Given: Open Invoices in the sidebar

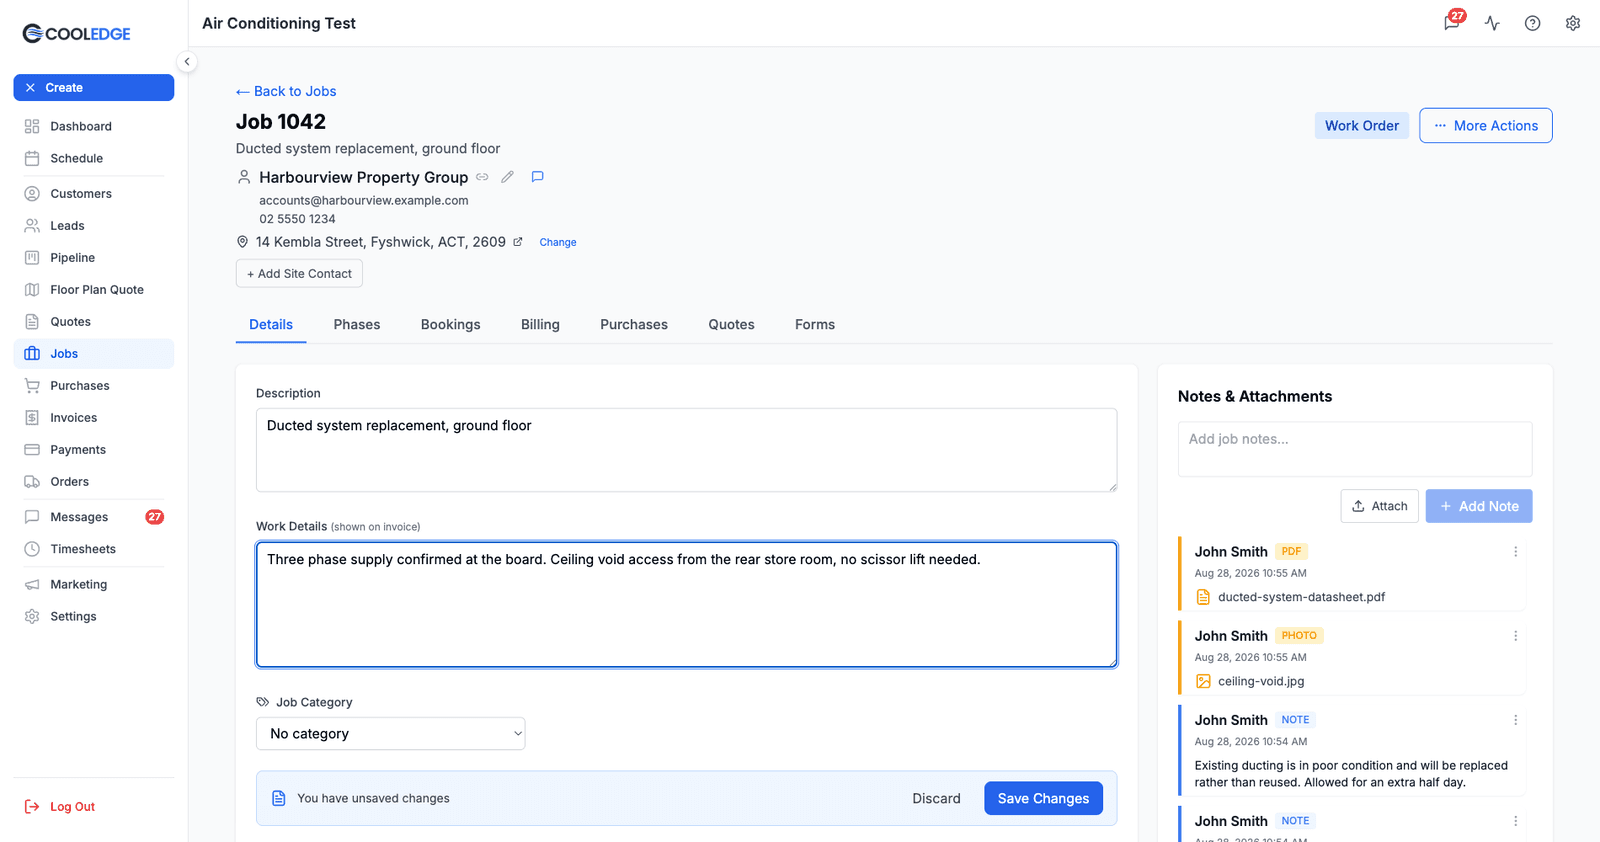Looking at the screenshot, I should coord(94,418).
